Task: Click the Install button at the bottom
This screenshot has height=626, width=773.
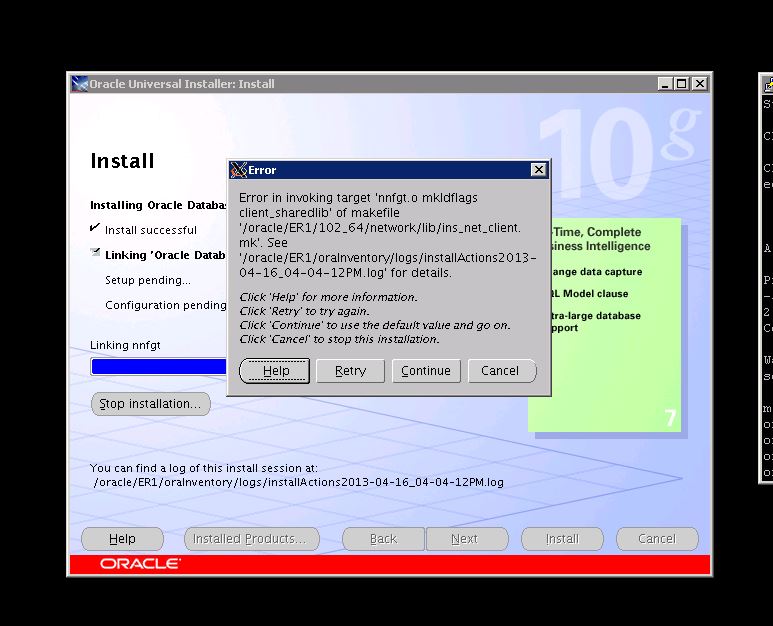Action: point(562,539)
